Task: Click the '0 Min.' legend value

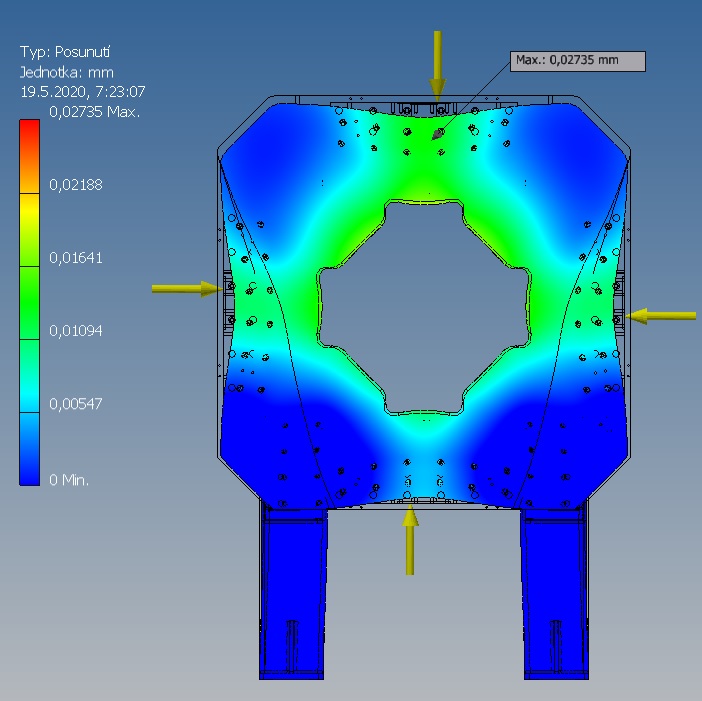Action: click(69, 480)
